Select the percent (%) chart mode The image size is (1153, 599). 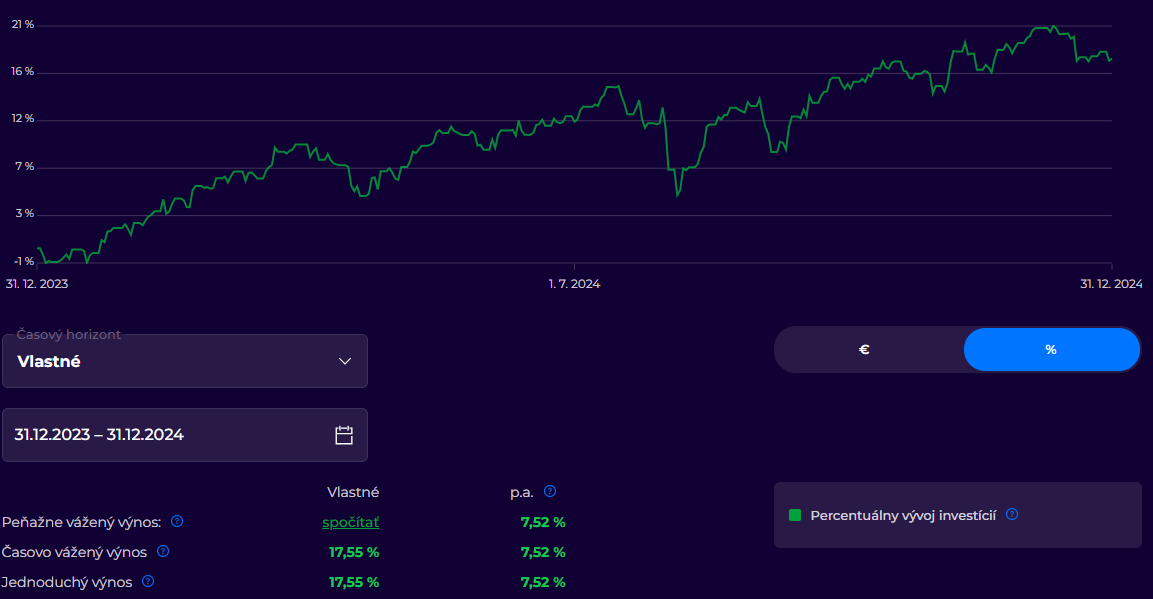point(1052,350)
